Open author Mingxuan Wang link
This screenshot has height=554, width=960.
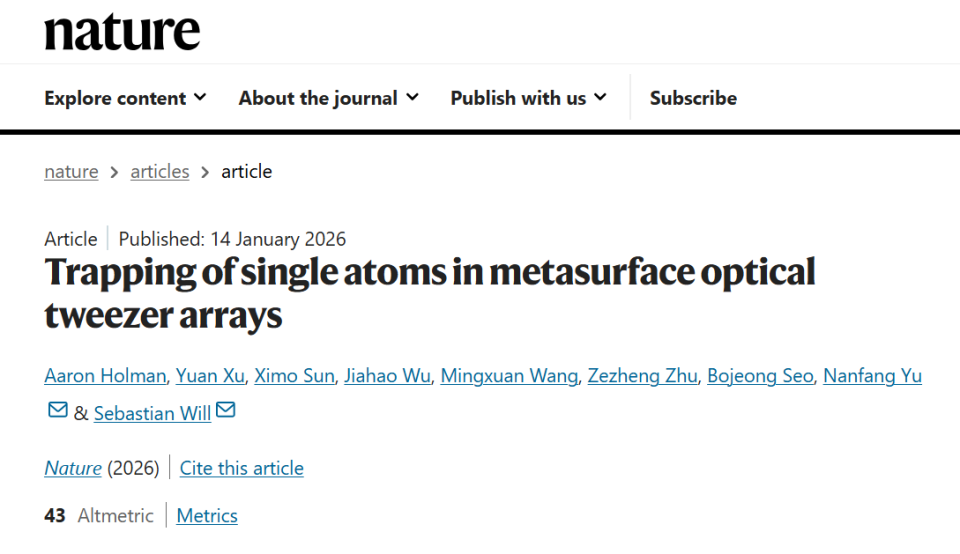(511, 376)
